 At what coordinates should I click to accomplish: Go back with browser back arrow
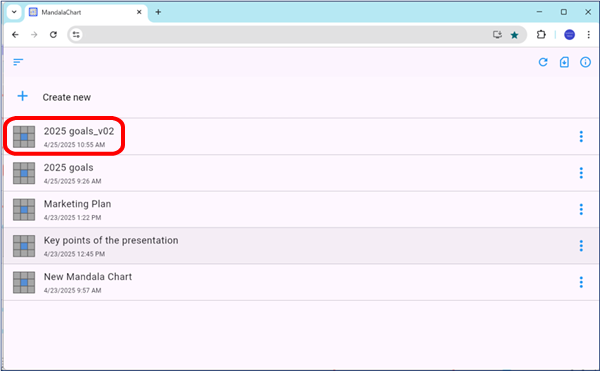pyautogui.click(x=15, y=35)
